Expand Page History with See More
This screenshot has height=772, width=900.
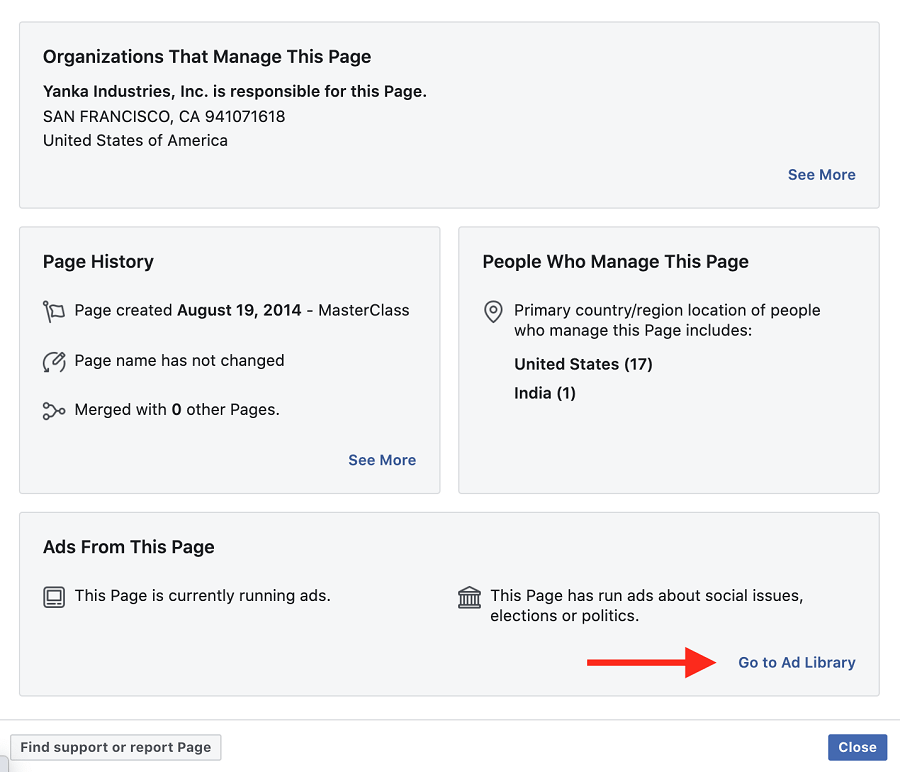pyautogui.click(x=382, y=460)
